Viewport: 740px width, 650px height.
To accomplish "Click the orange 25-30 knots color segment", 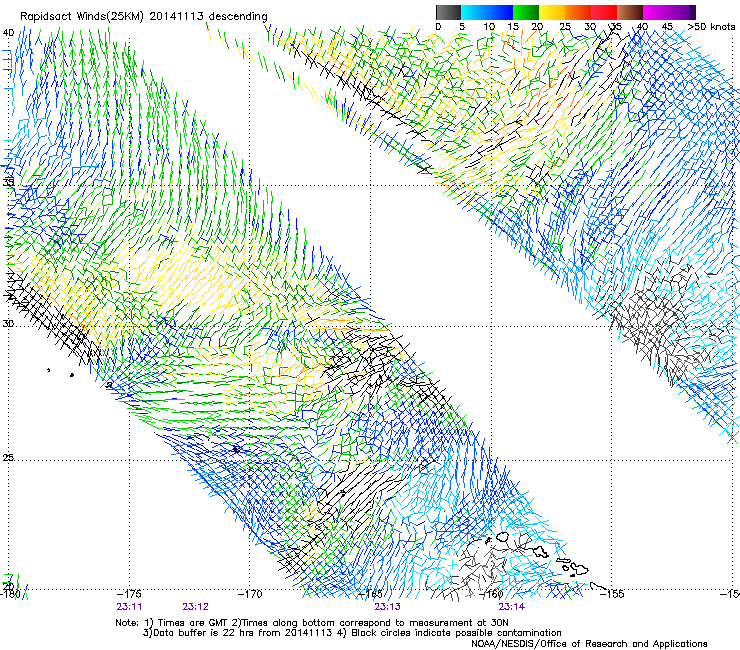I will (579, 12).
